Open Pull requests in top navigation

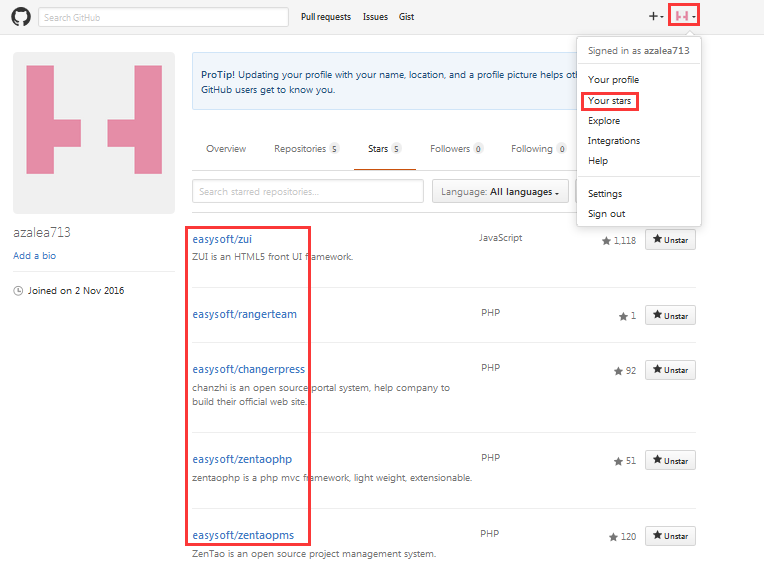tap(325, 17)
